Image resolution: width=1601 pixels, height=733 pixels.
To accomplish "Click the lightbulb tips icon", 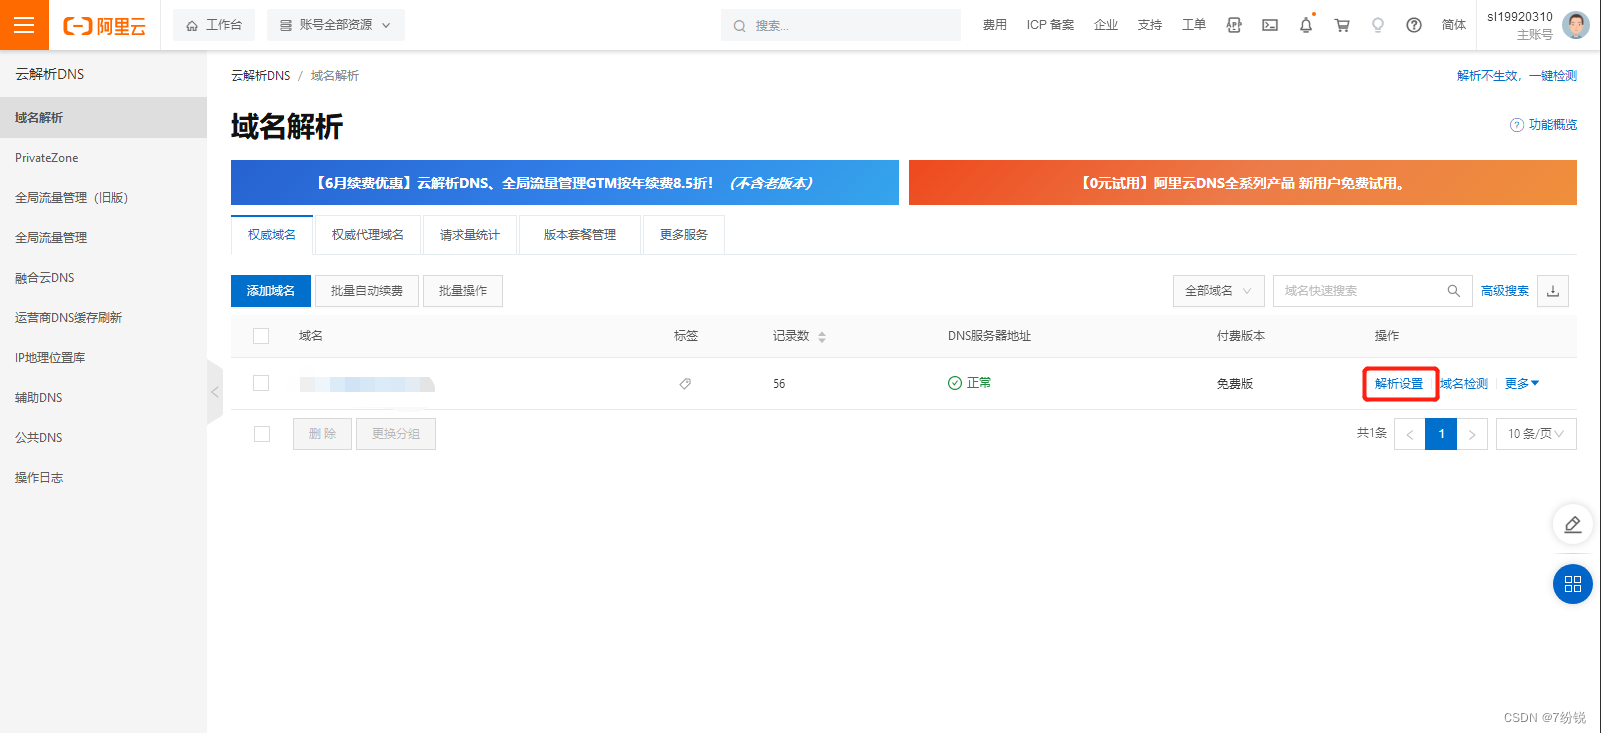I will 1378,25.
